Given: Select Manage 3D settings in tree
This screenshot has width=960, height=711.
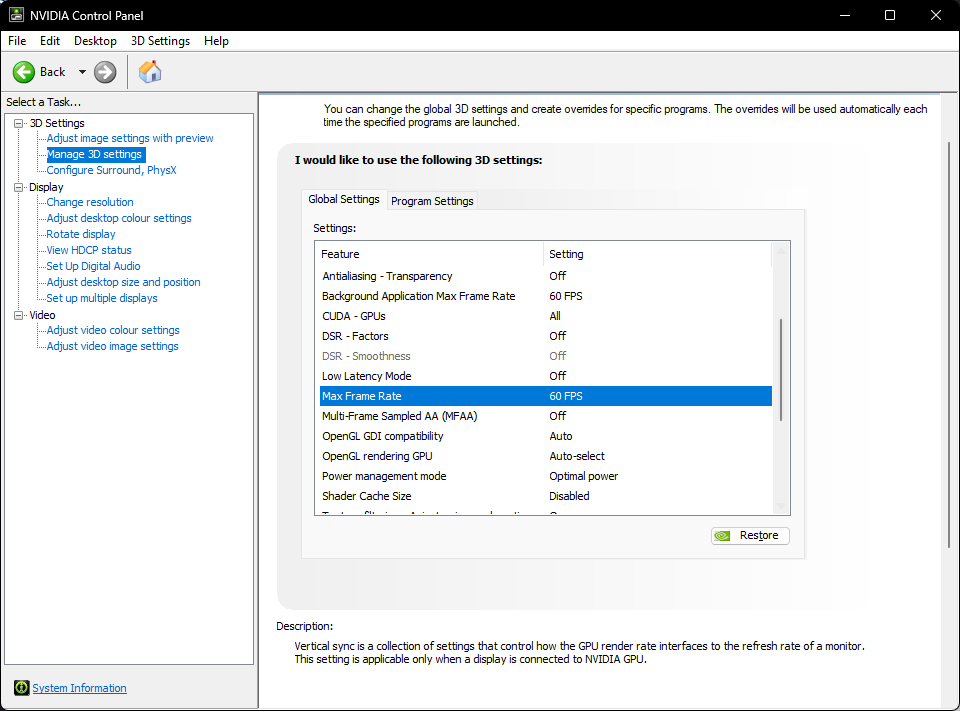Looking at the screenshot, I should click(96, 154).
